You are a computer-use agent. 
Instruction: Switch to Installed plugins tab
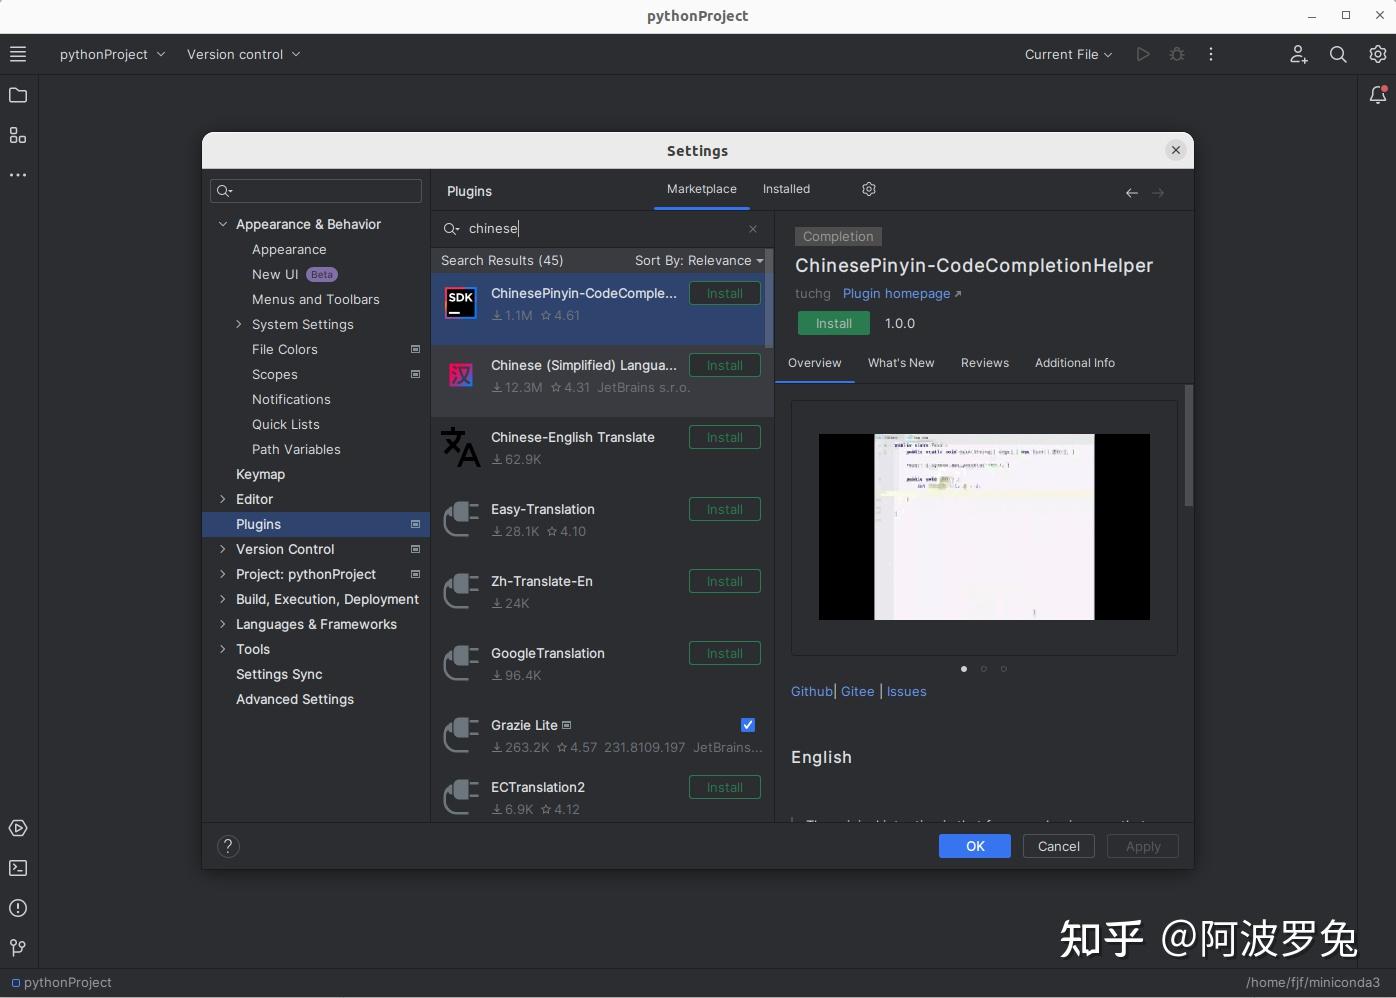786,189
